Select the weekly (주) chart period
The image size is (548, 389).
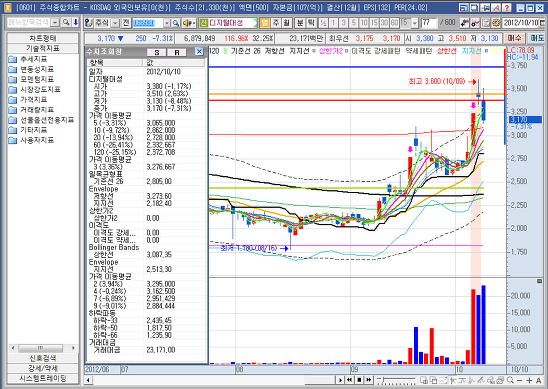tap(276, 23)
